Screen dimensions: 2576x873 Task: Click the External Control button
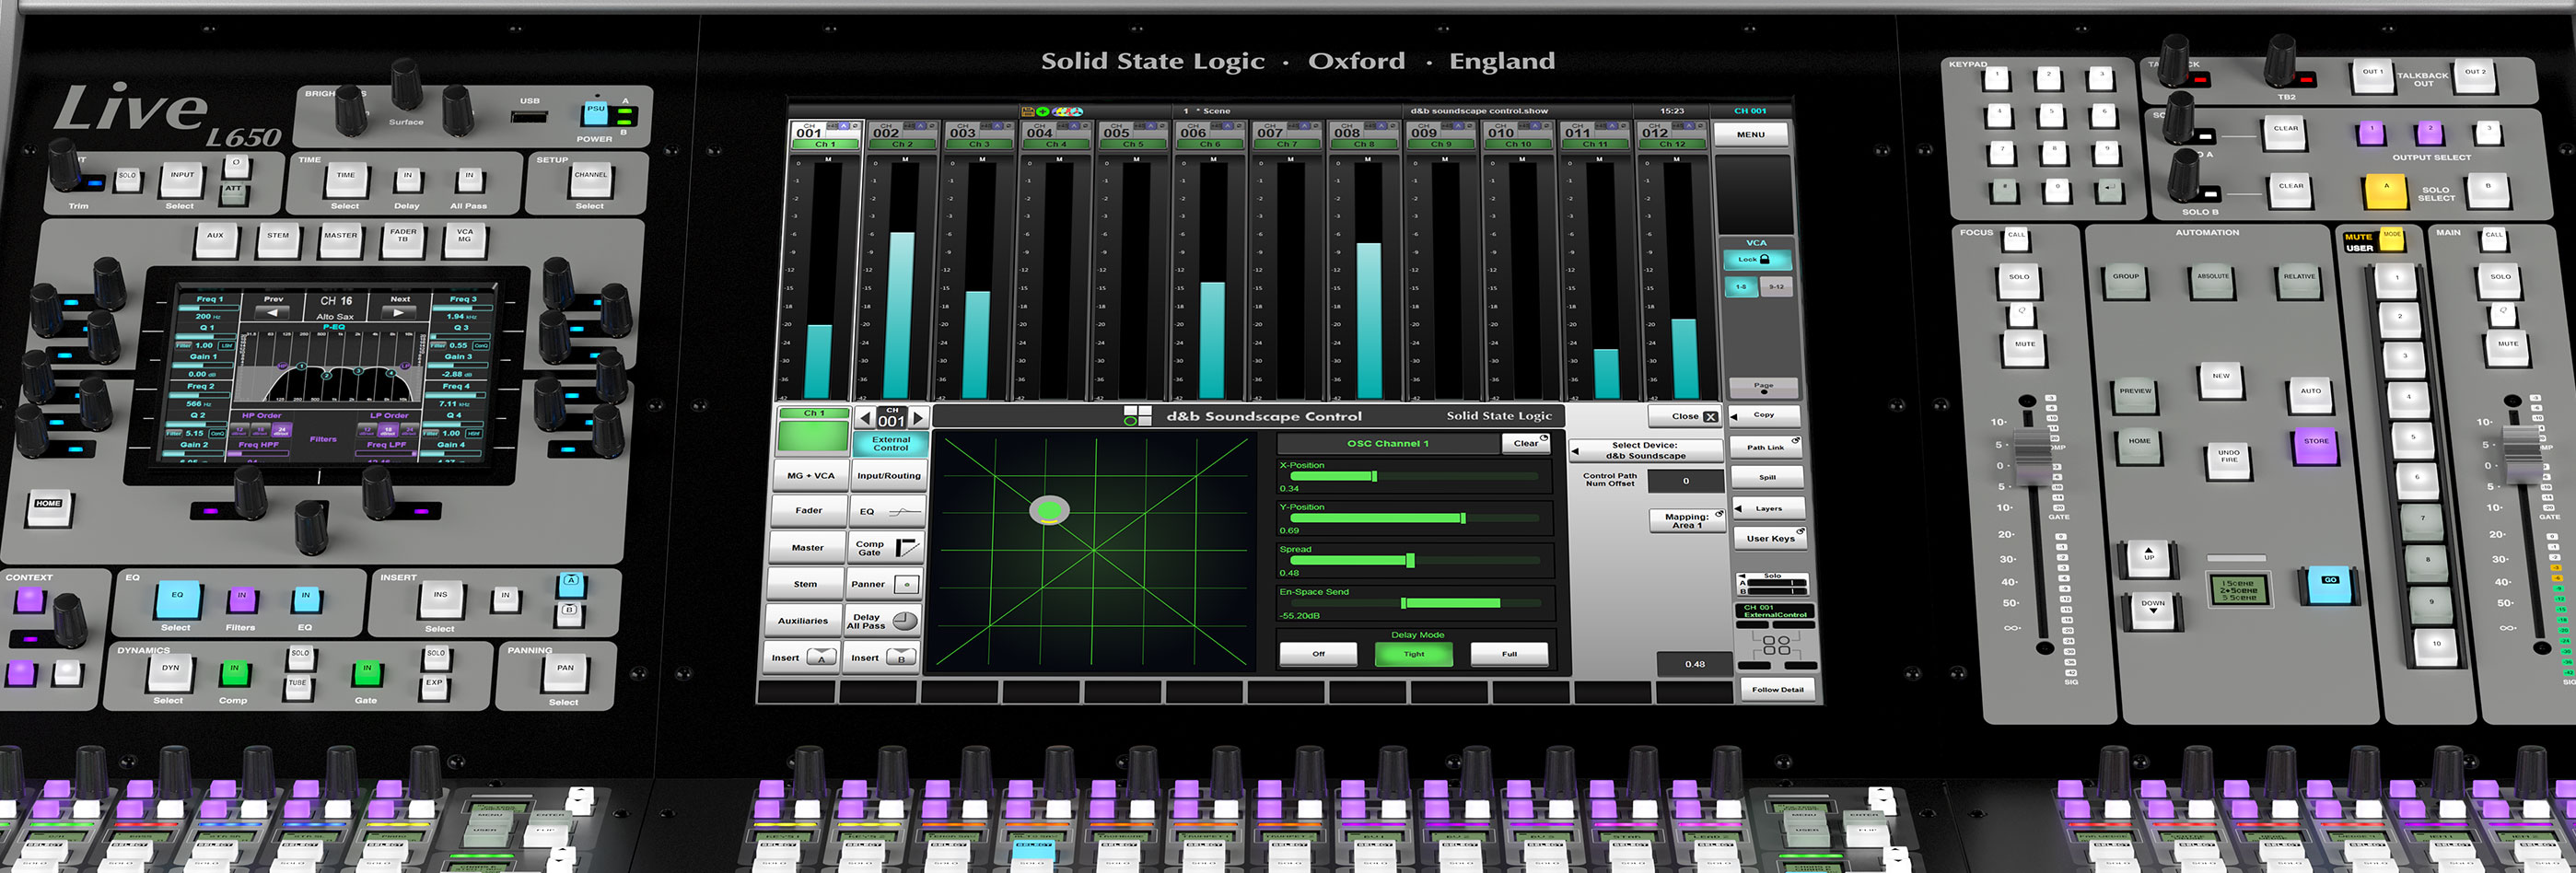coord(890,443)
